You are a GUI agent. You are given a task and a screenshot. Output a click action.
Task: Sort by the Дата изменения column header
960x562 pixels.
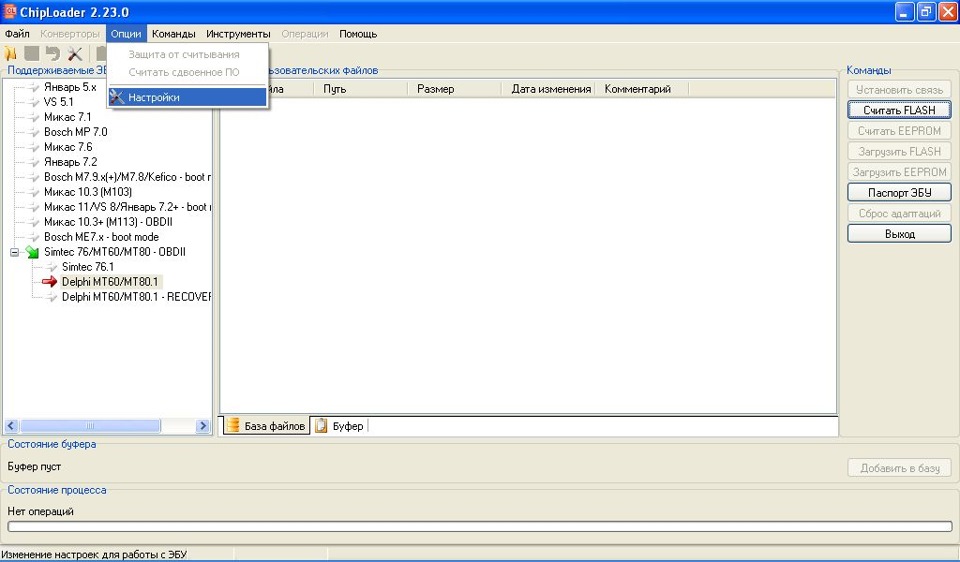pos(548,89)
